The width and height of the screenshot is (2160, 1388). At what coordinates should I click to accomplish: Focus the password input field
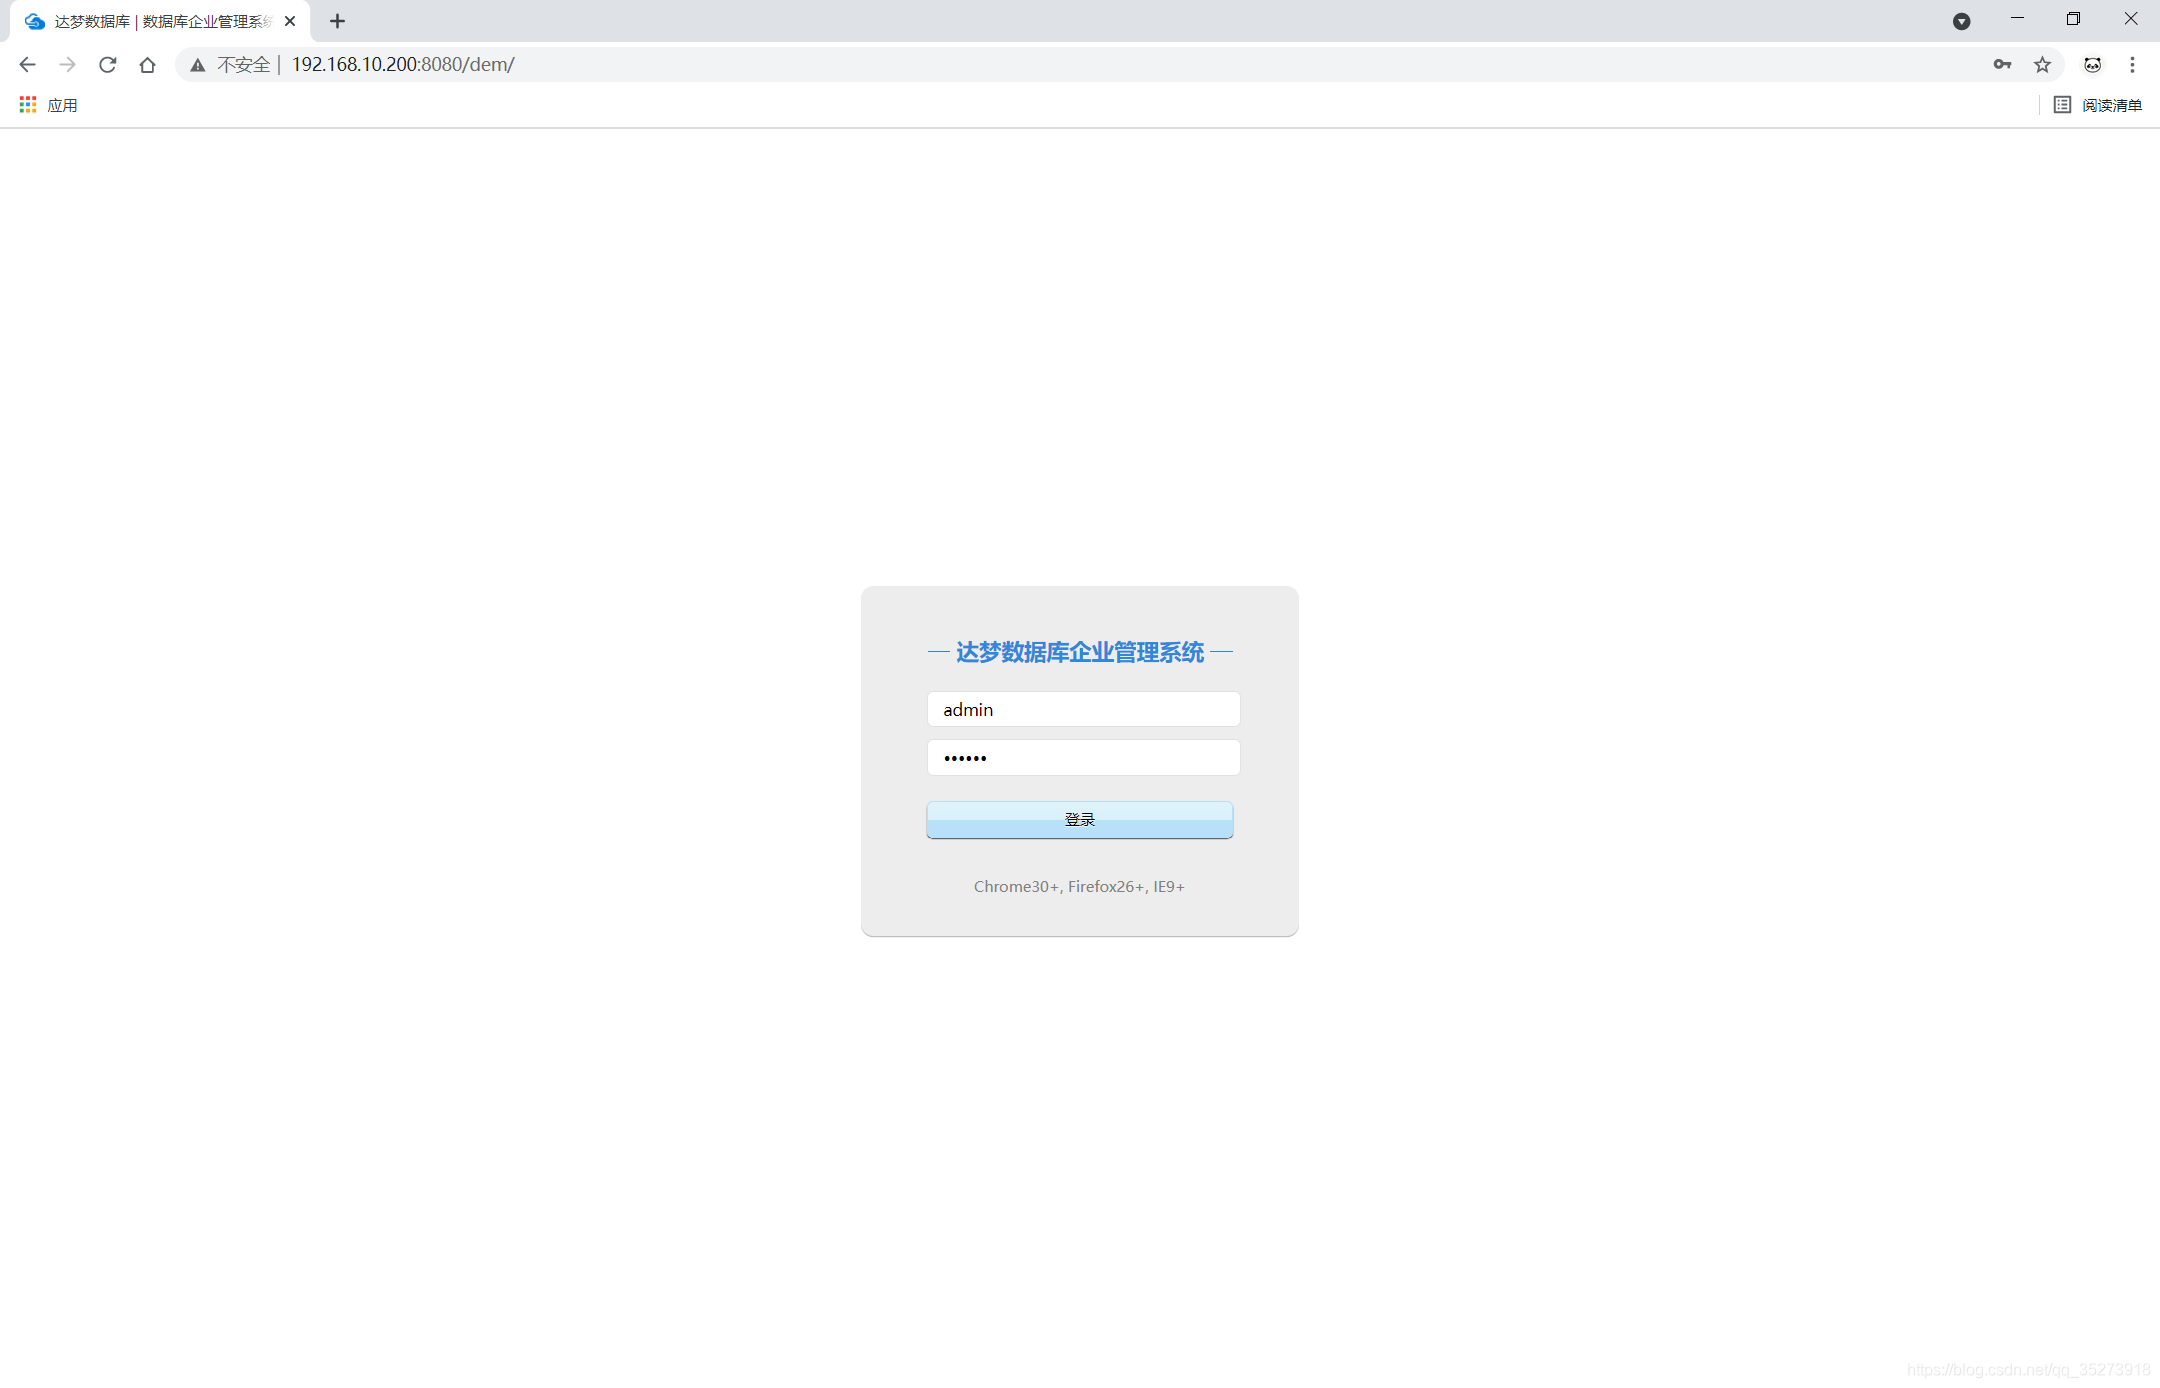1083,757
